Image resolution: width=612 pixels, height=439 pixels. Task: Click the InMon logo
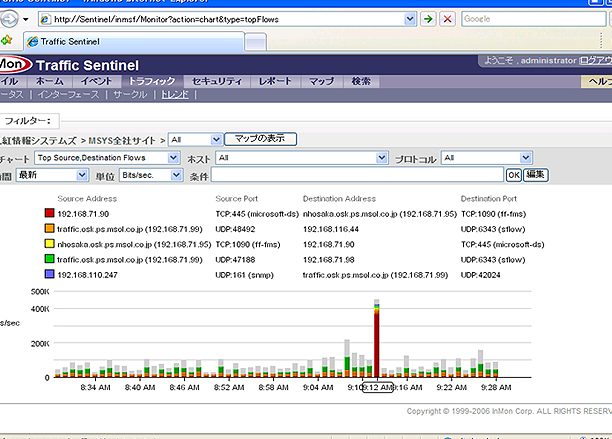(x=14, y=64)
